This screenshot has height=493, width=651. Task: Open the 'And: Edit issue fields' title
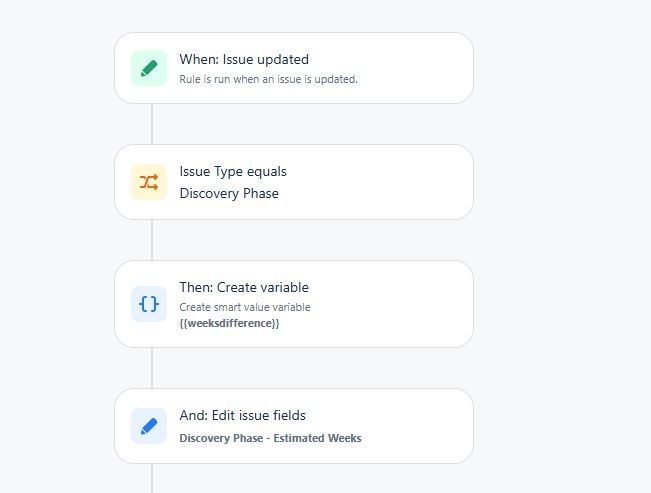(x=242, y=415)
